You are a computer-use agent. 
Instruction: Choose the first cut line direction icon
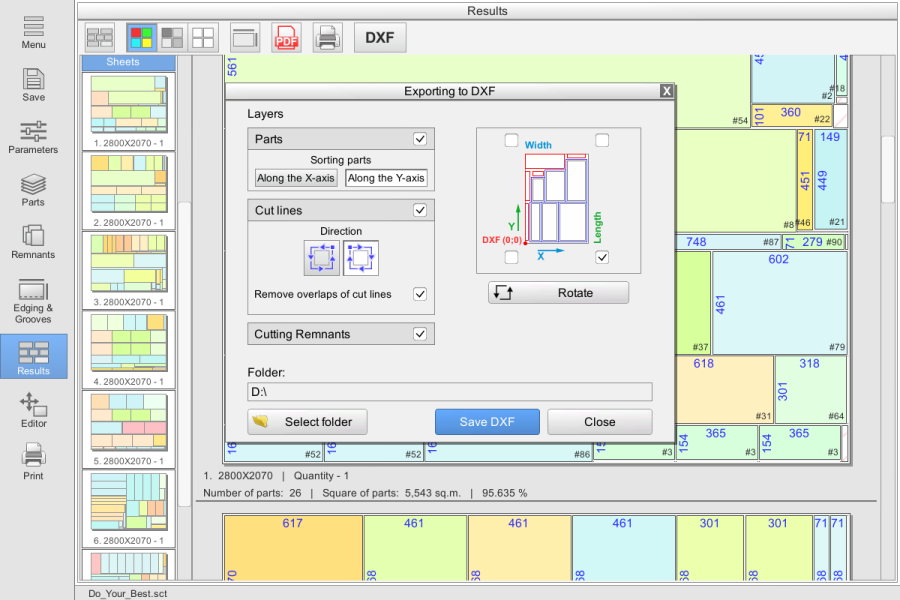[321, 258]
